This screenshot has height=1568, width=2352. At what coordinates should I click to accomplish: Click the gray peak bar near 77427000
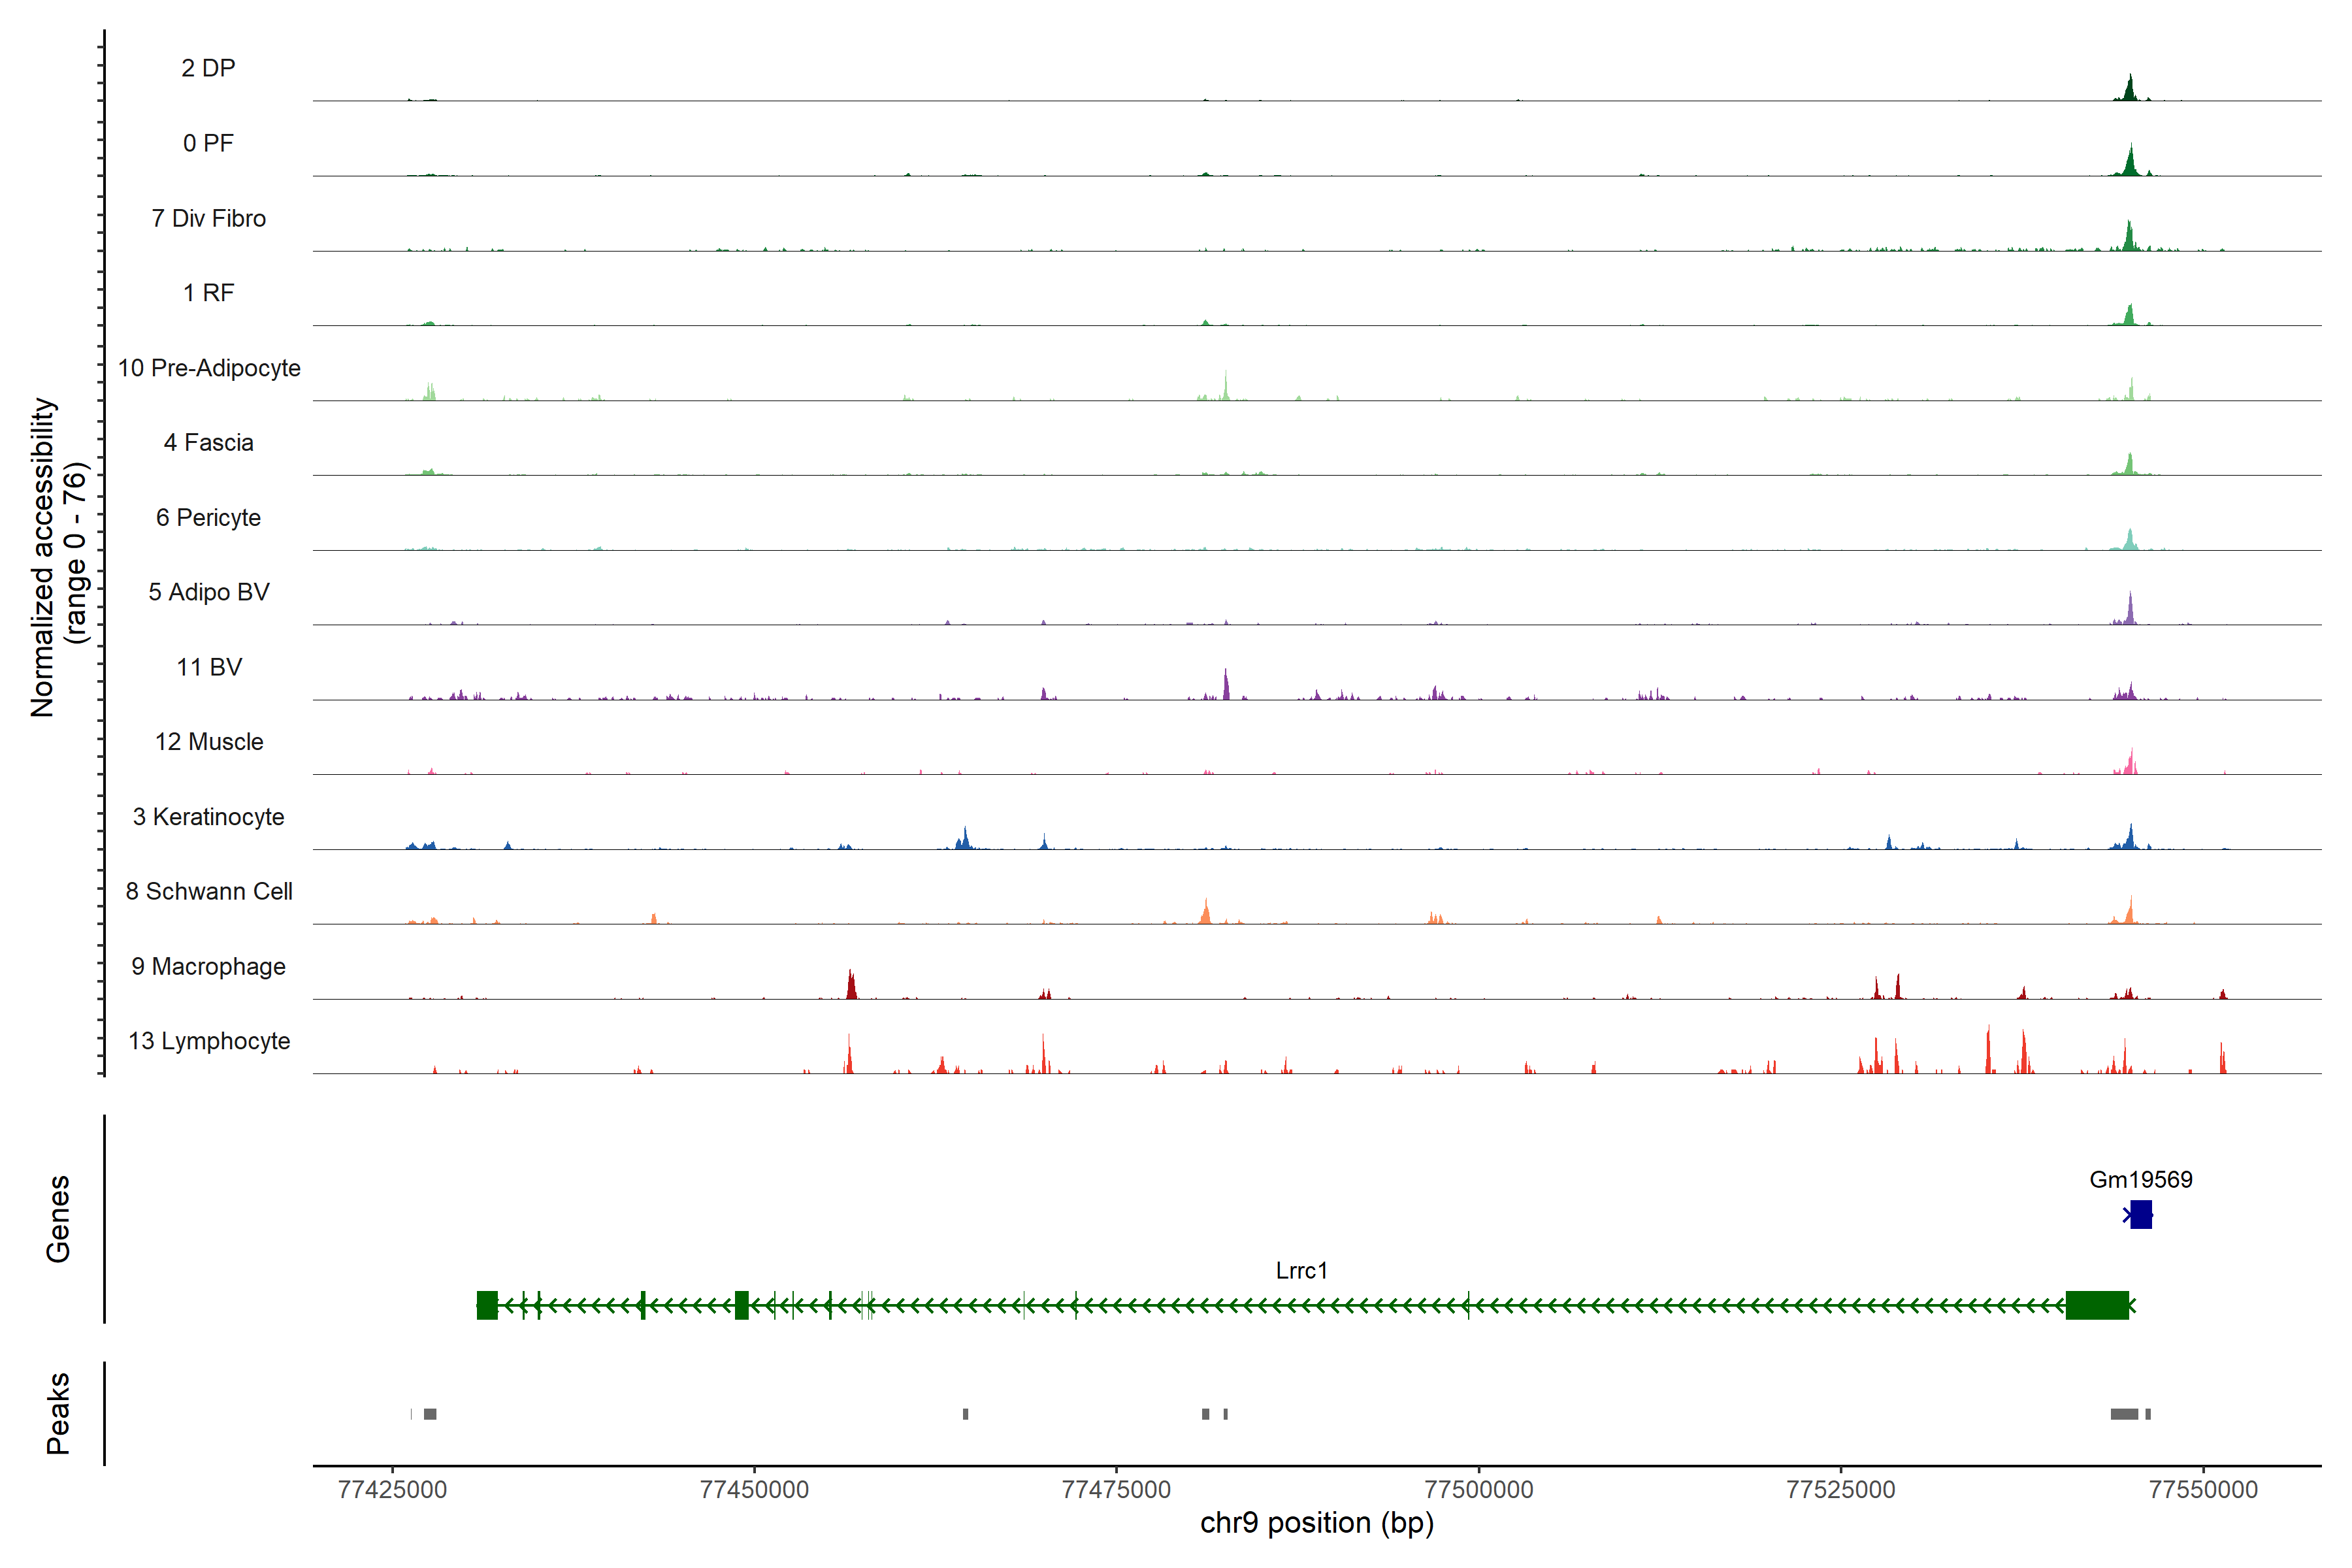coord(430,1414)
